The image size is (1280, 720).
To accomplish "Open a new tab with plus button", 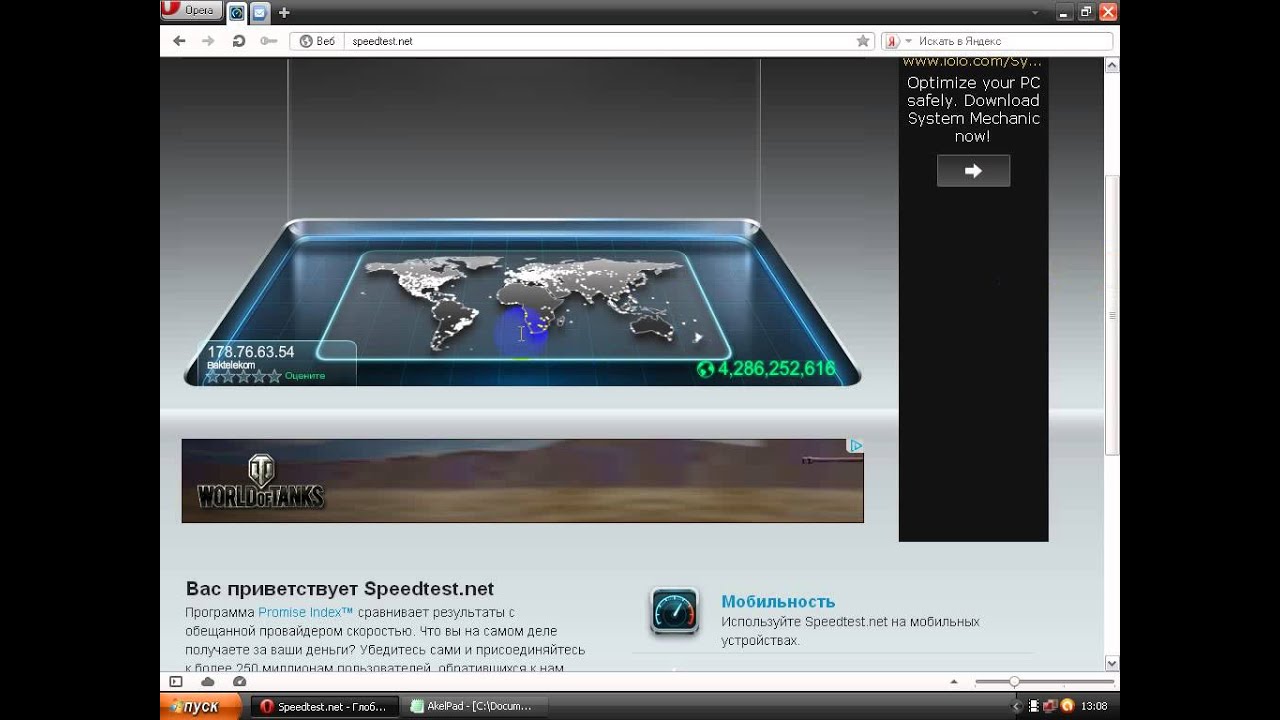I will tap(285, 13).
